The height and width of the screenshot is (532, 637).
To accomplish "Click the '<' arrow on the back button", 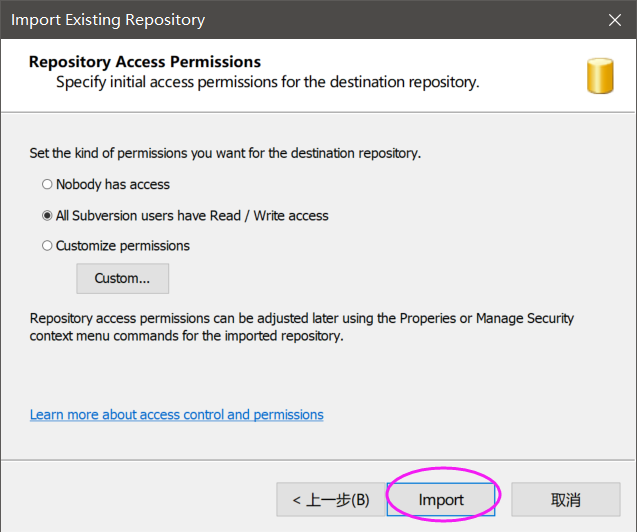I will [x=297, y=500].
